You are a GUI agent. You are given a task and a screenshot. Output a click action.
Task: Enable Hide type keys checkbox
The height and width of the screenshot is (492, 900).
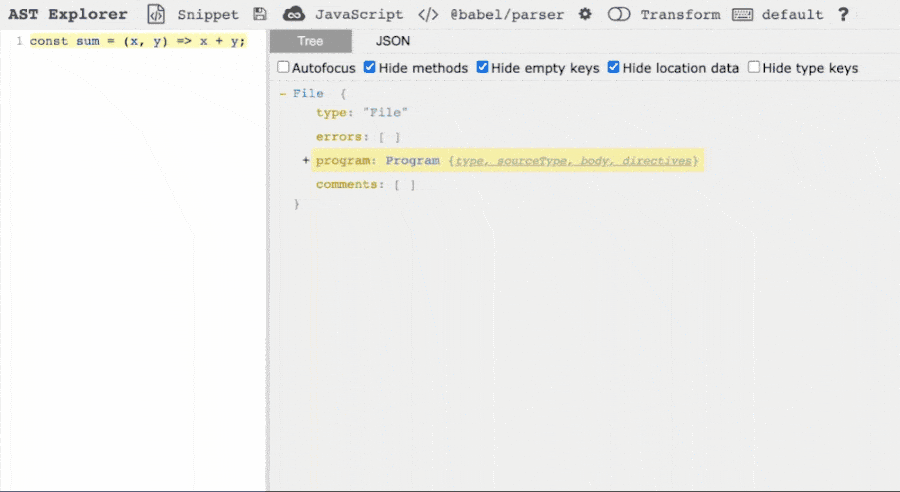click(x=754, y=68)
